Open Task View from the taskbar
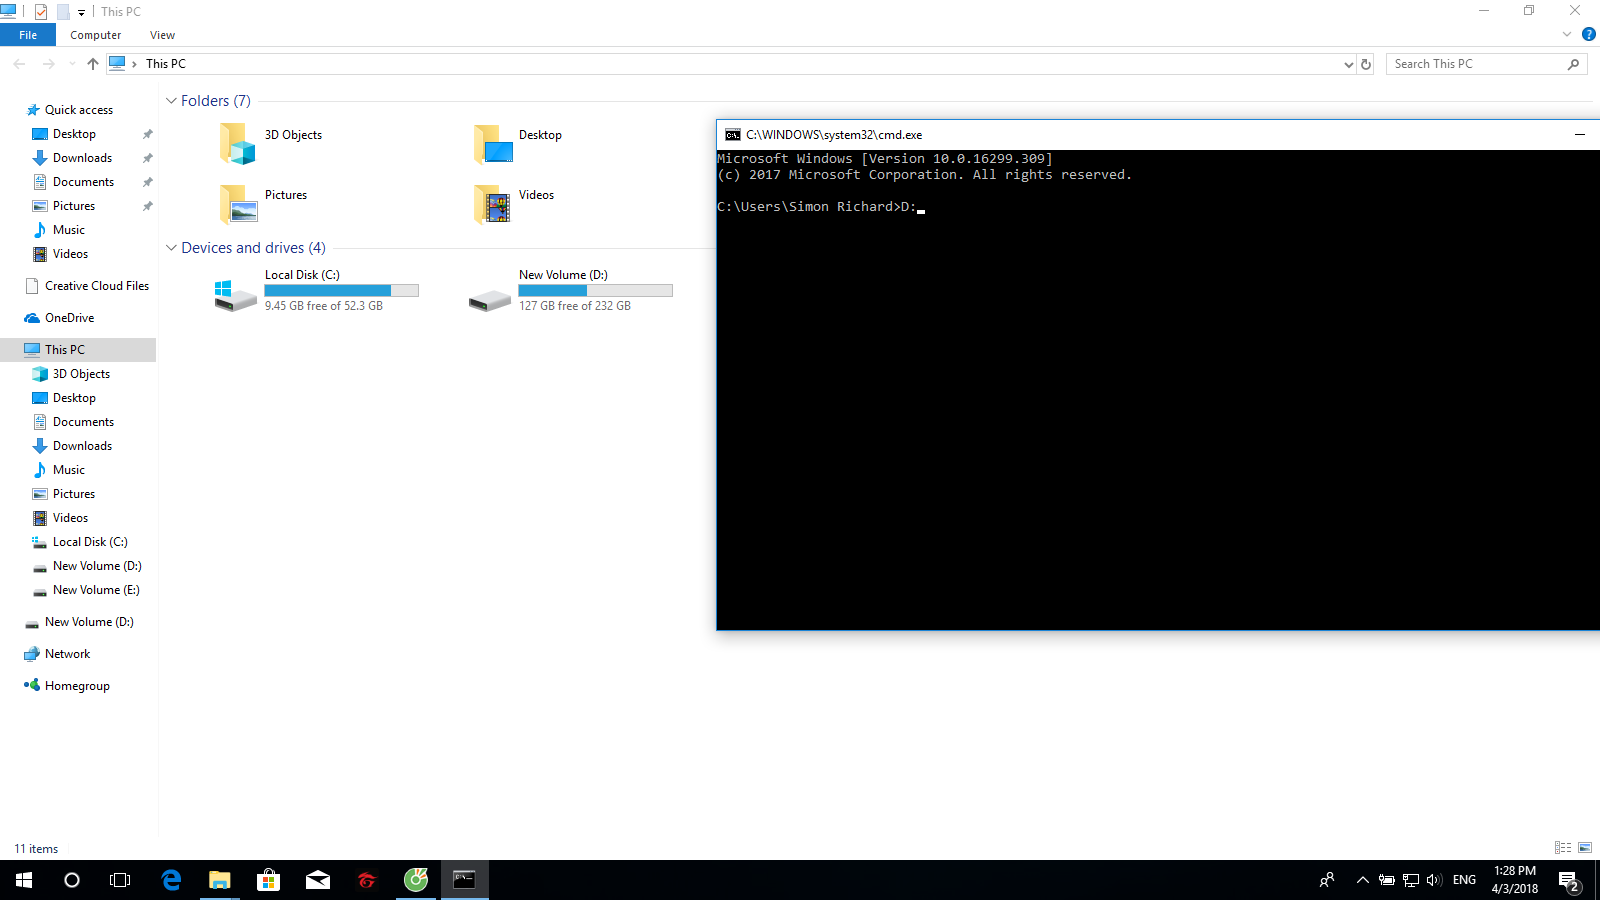Viewport: 1600px width, 900px height. pos(120,880)
